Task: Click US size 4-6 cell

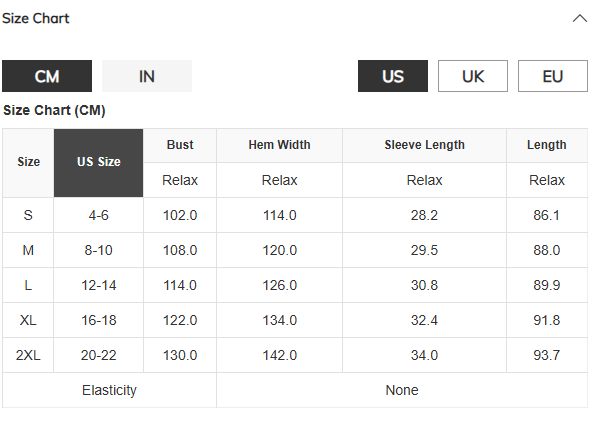Action: tap(99, 215)
